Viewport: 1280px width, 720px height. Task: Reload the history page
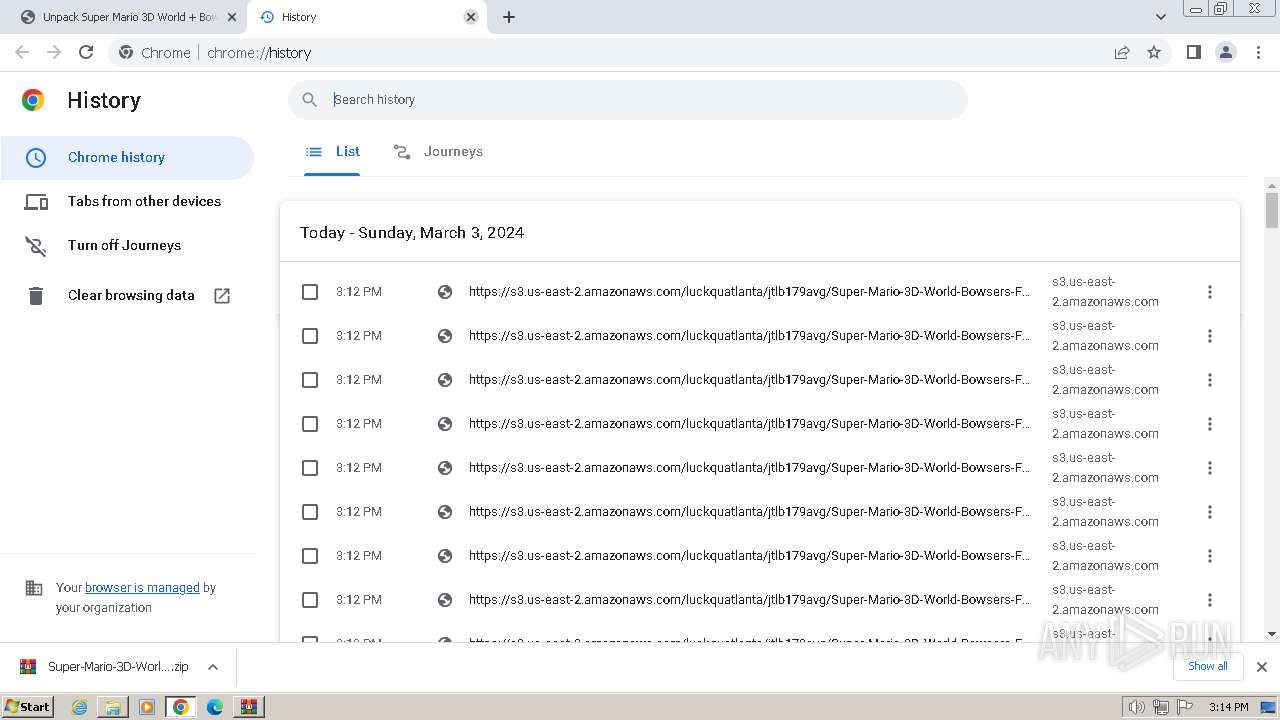pos(86,52)
